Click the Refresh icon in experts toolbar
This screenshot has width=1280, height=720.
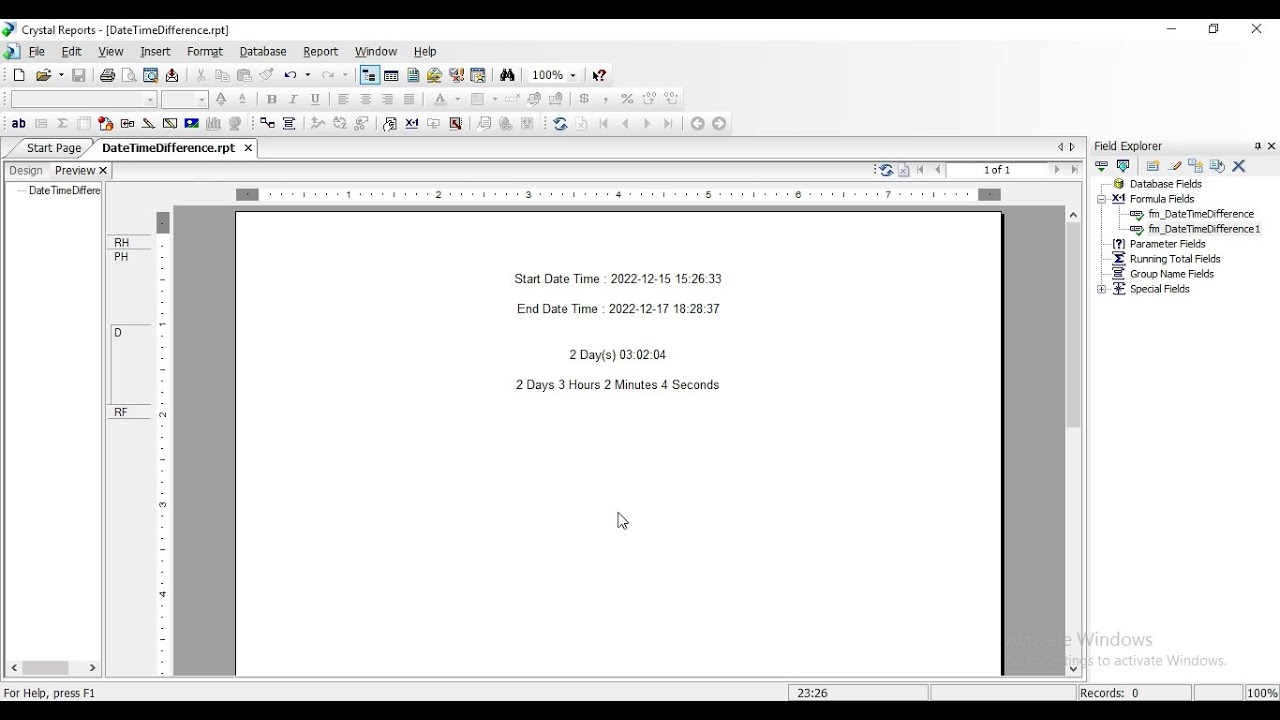(x=560, y=124)
